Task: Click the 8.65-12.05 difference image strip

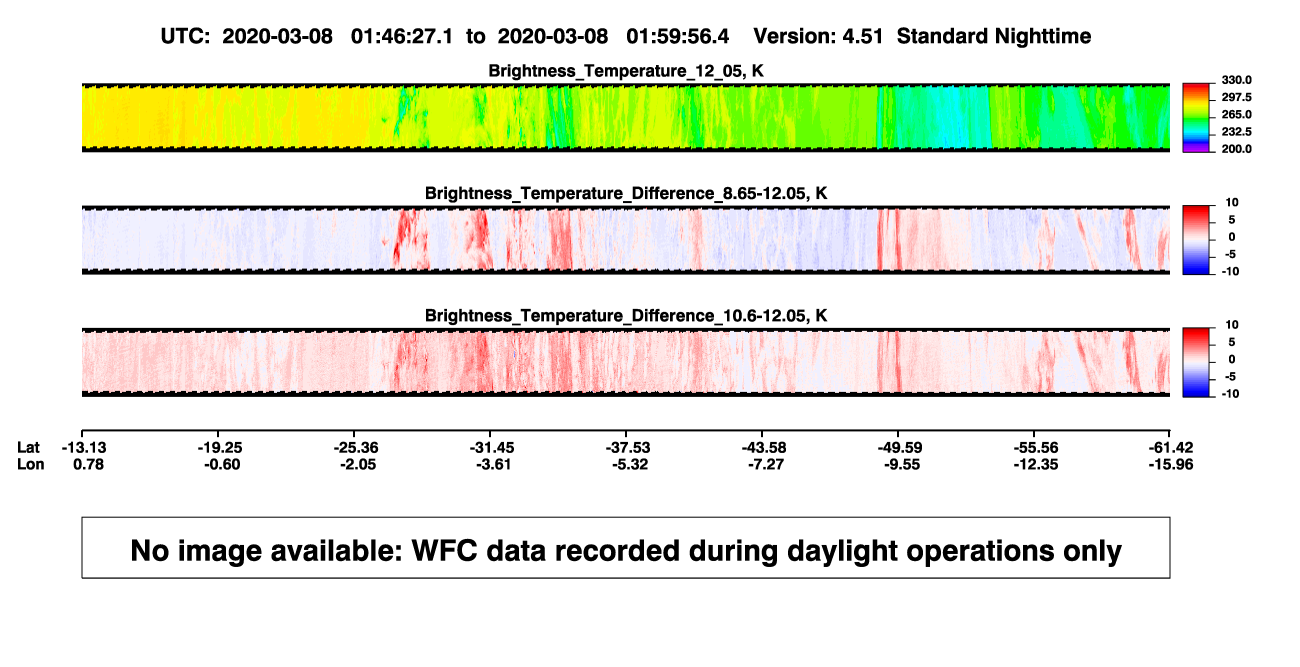Action: [x=626, y=240]
